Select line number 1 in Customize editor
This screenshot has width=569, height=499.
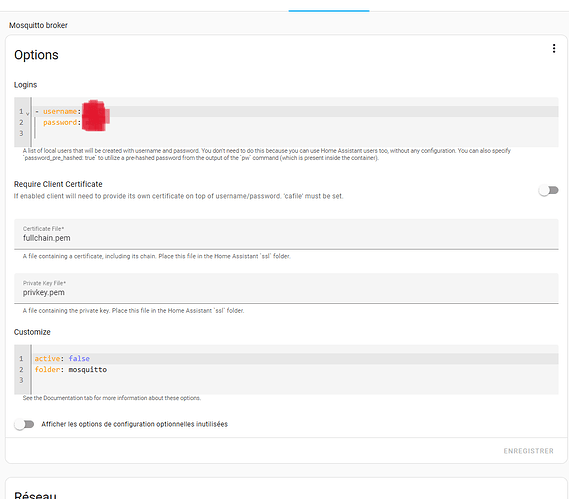pos(21,359)
